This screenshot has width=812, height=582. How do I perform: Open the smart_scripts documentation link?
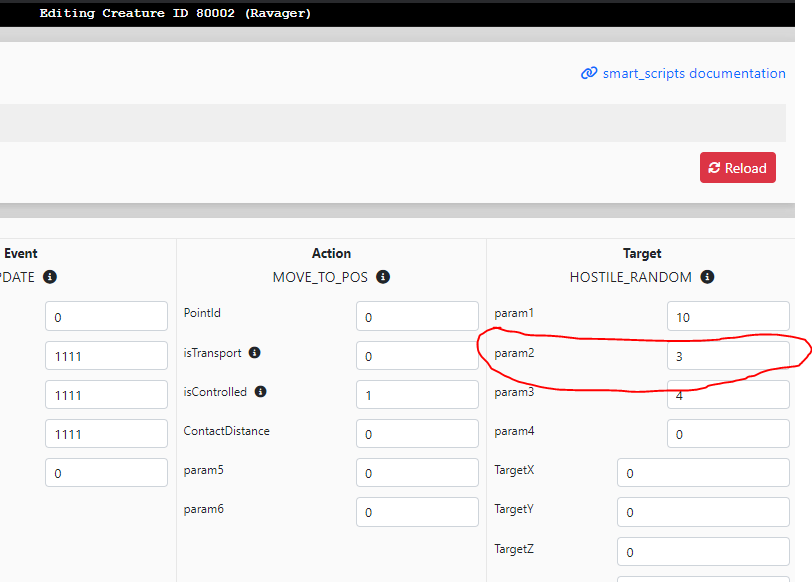click(694, 74)
